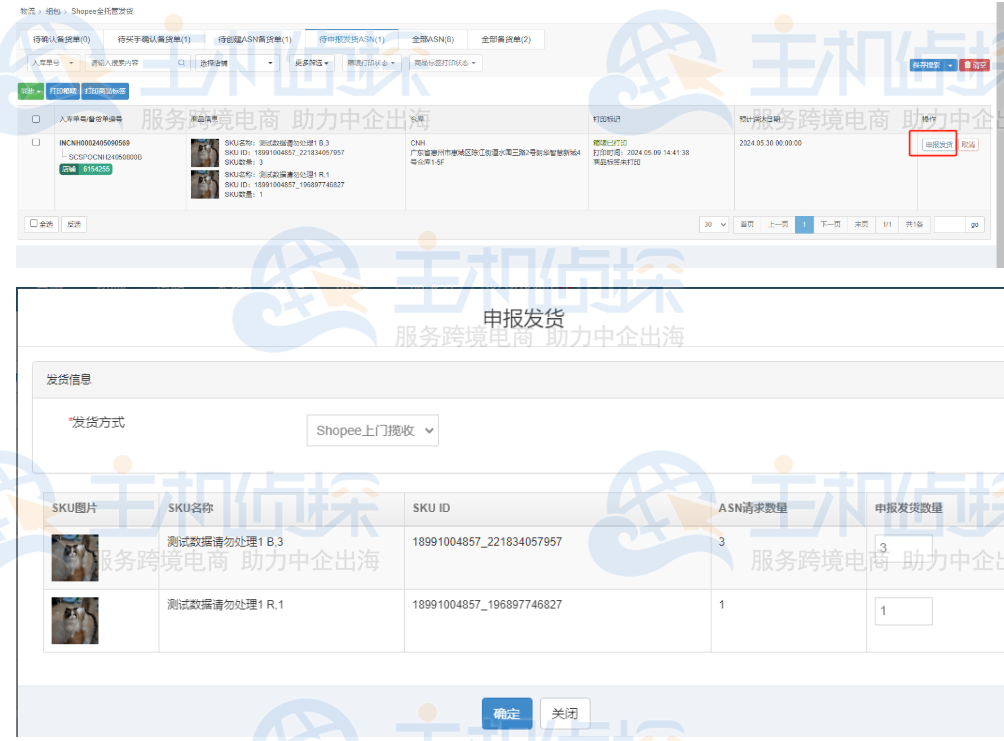The image size is (1004, 741).
Task: Click the 反选 invert selection button
Action: pyautogui.click(x=74, y=224)
